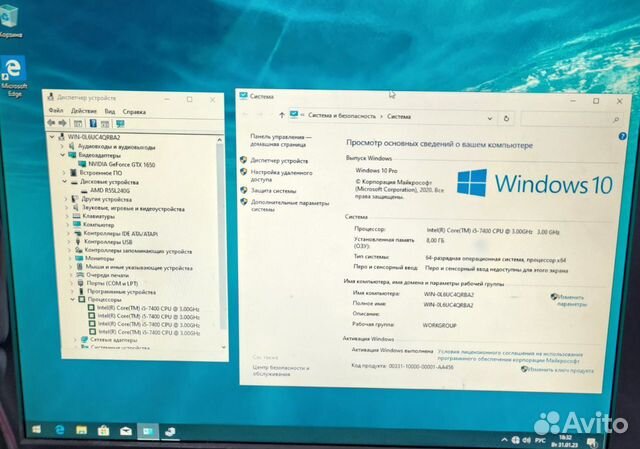
Task: Collapse the Дисковые устройства node
Action: [x=64, y=182]
